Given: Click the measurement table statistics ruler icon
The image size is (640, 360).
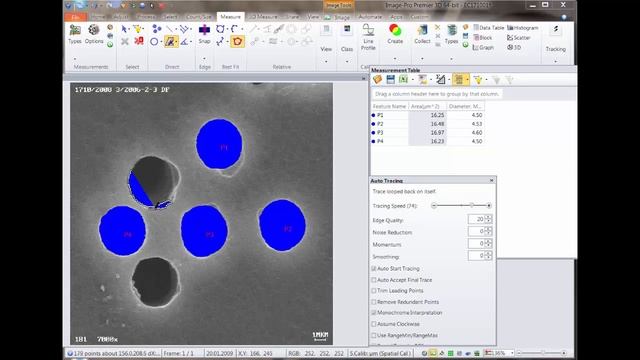Looking at the screenshot, I should (440, 80).
